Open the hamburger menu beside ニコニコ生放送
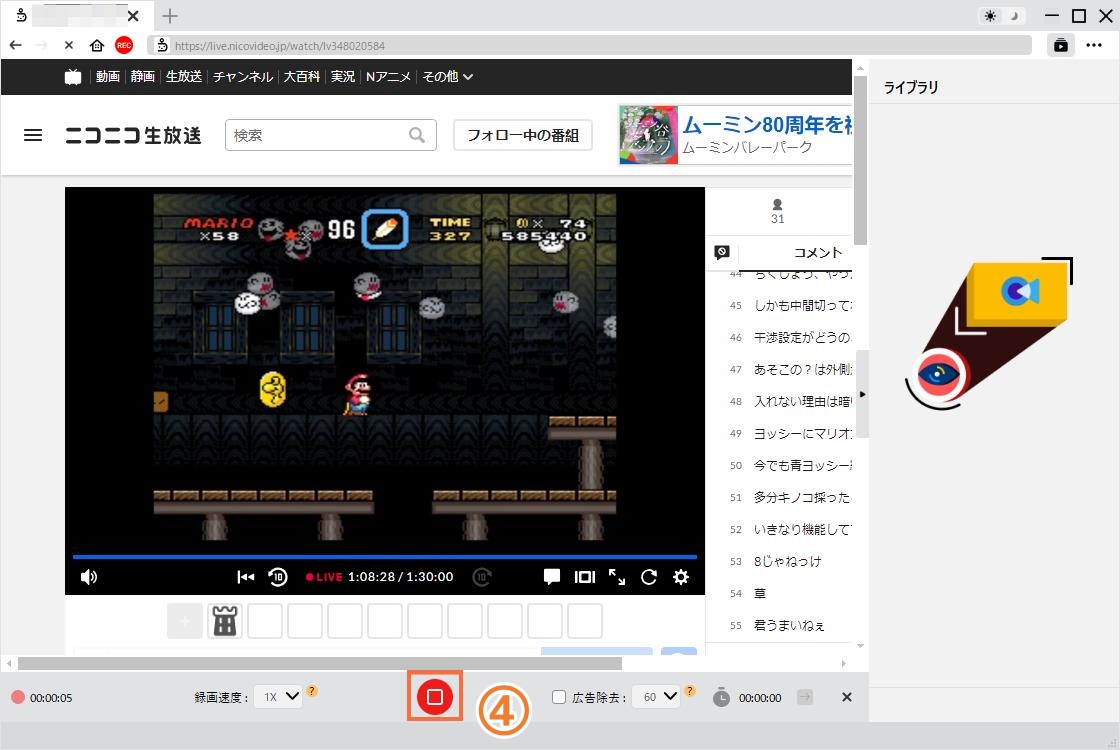This screenshot has width=1120, height=750. (x=33, y=135)
